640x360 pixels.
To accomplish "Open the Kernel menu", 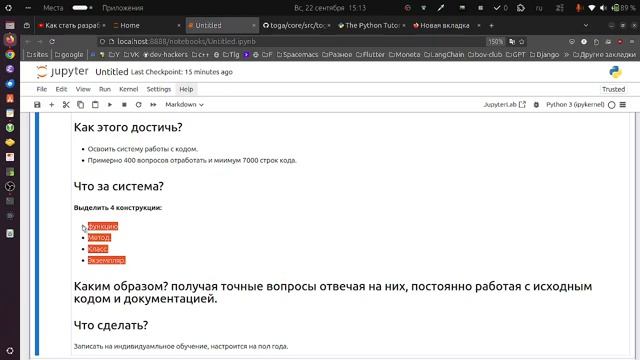I will tap(129, 89).
